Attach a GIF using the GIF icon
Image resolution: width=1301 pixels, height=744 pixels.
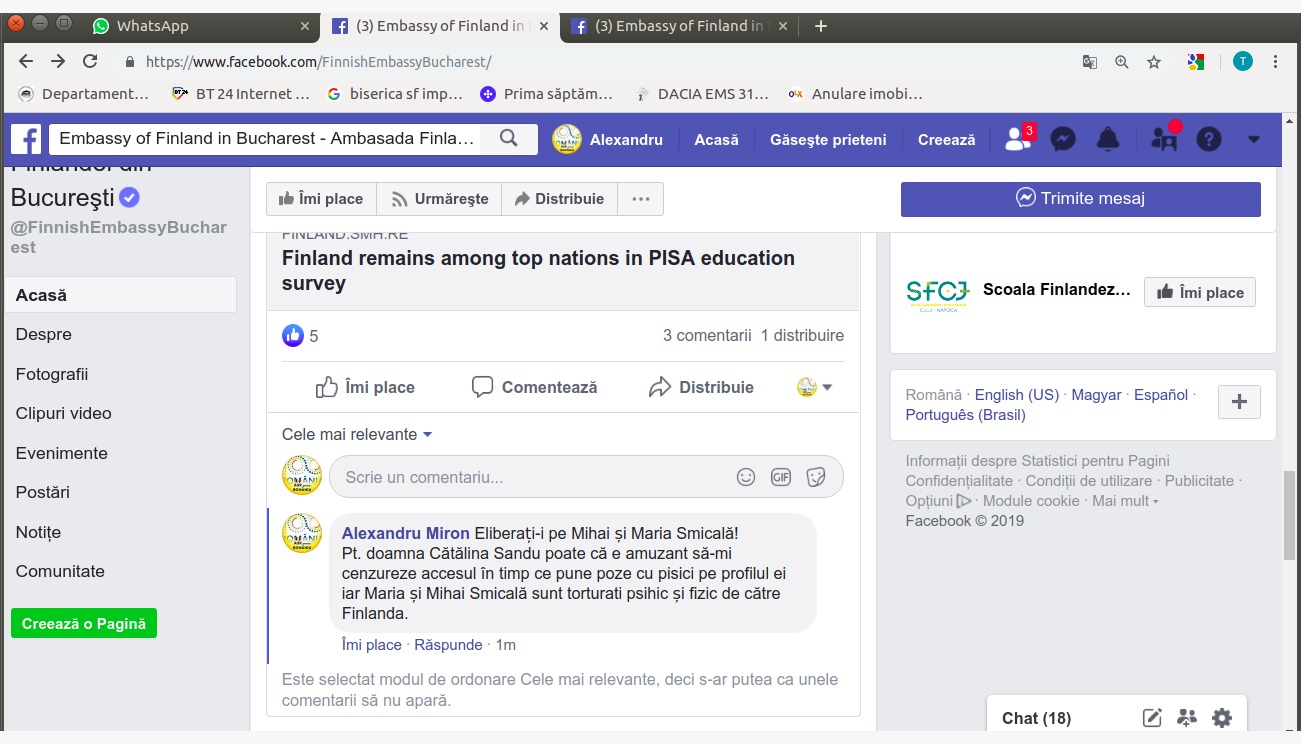coord(781,477)
